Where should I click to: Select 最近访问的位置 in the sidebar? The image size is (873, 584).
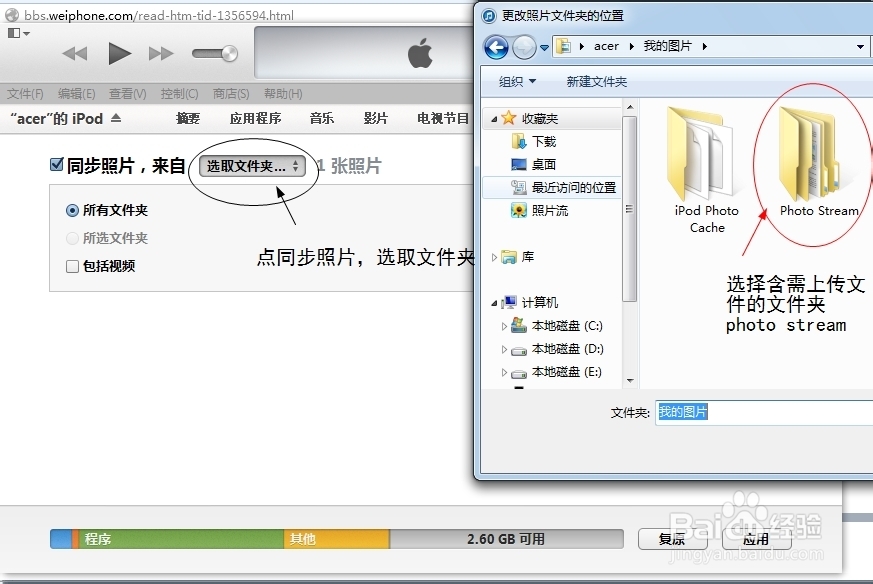573,188
